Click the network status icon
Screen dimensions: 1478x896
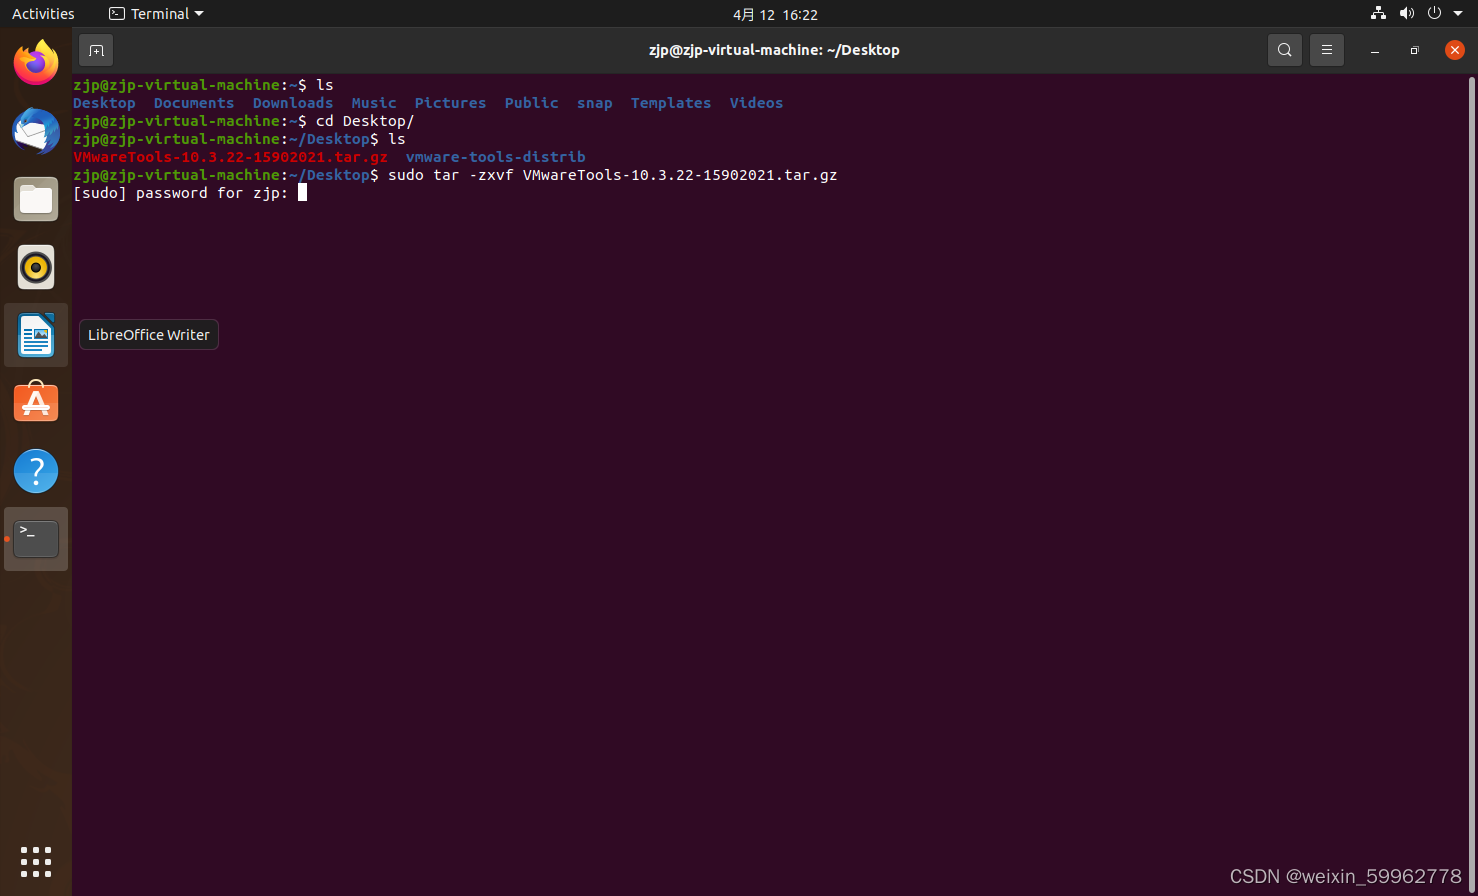[1378, 14]
